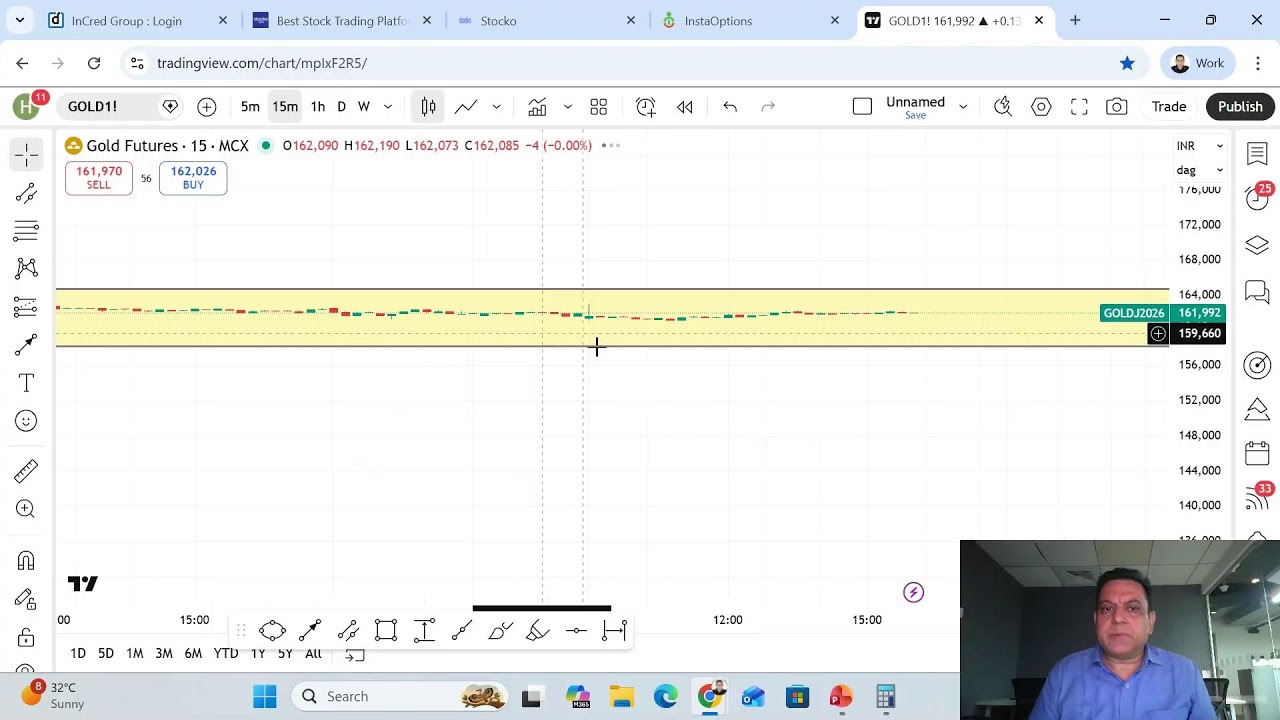Set chart range to 6M
This screenshot has height=720, width=1280.
(193, 653)
